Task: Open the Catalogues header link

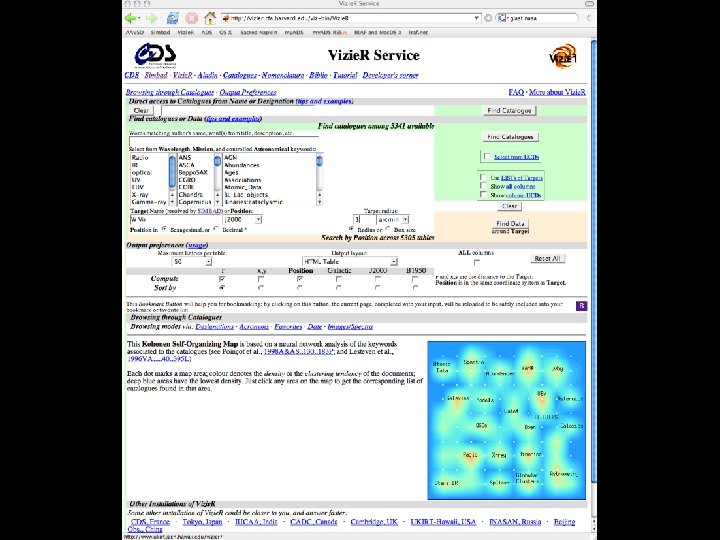Action: point(240,75)
